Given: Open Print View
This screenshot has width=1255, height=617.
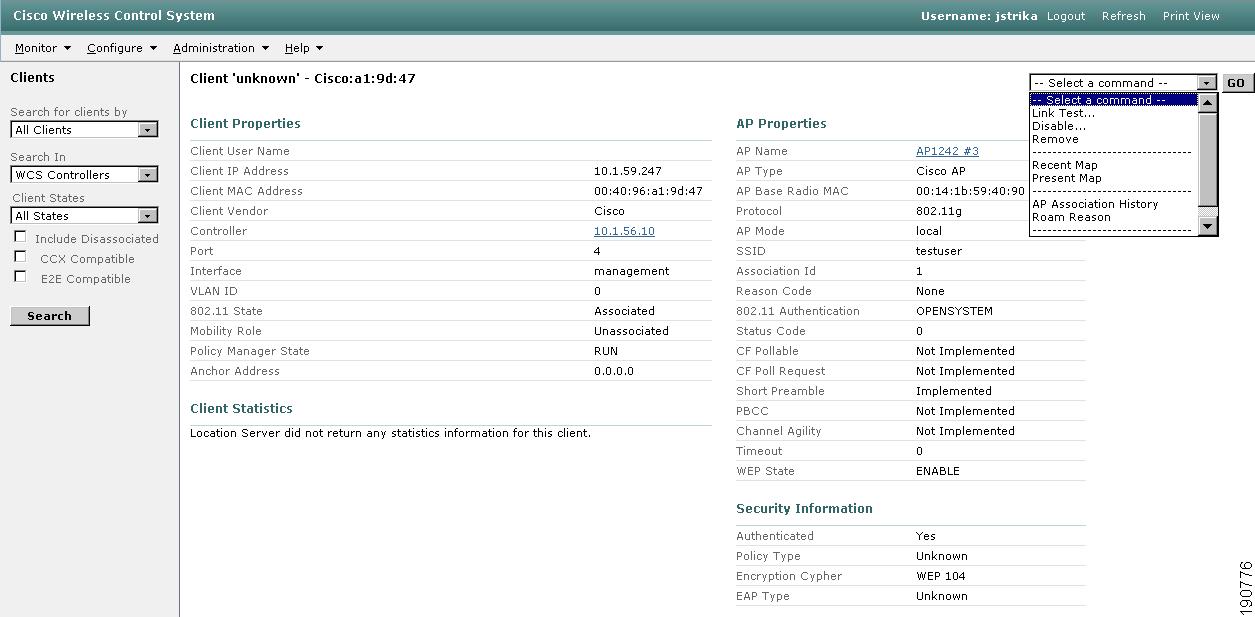Looking at the screenshot, I should coord(1191,16).
